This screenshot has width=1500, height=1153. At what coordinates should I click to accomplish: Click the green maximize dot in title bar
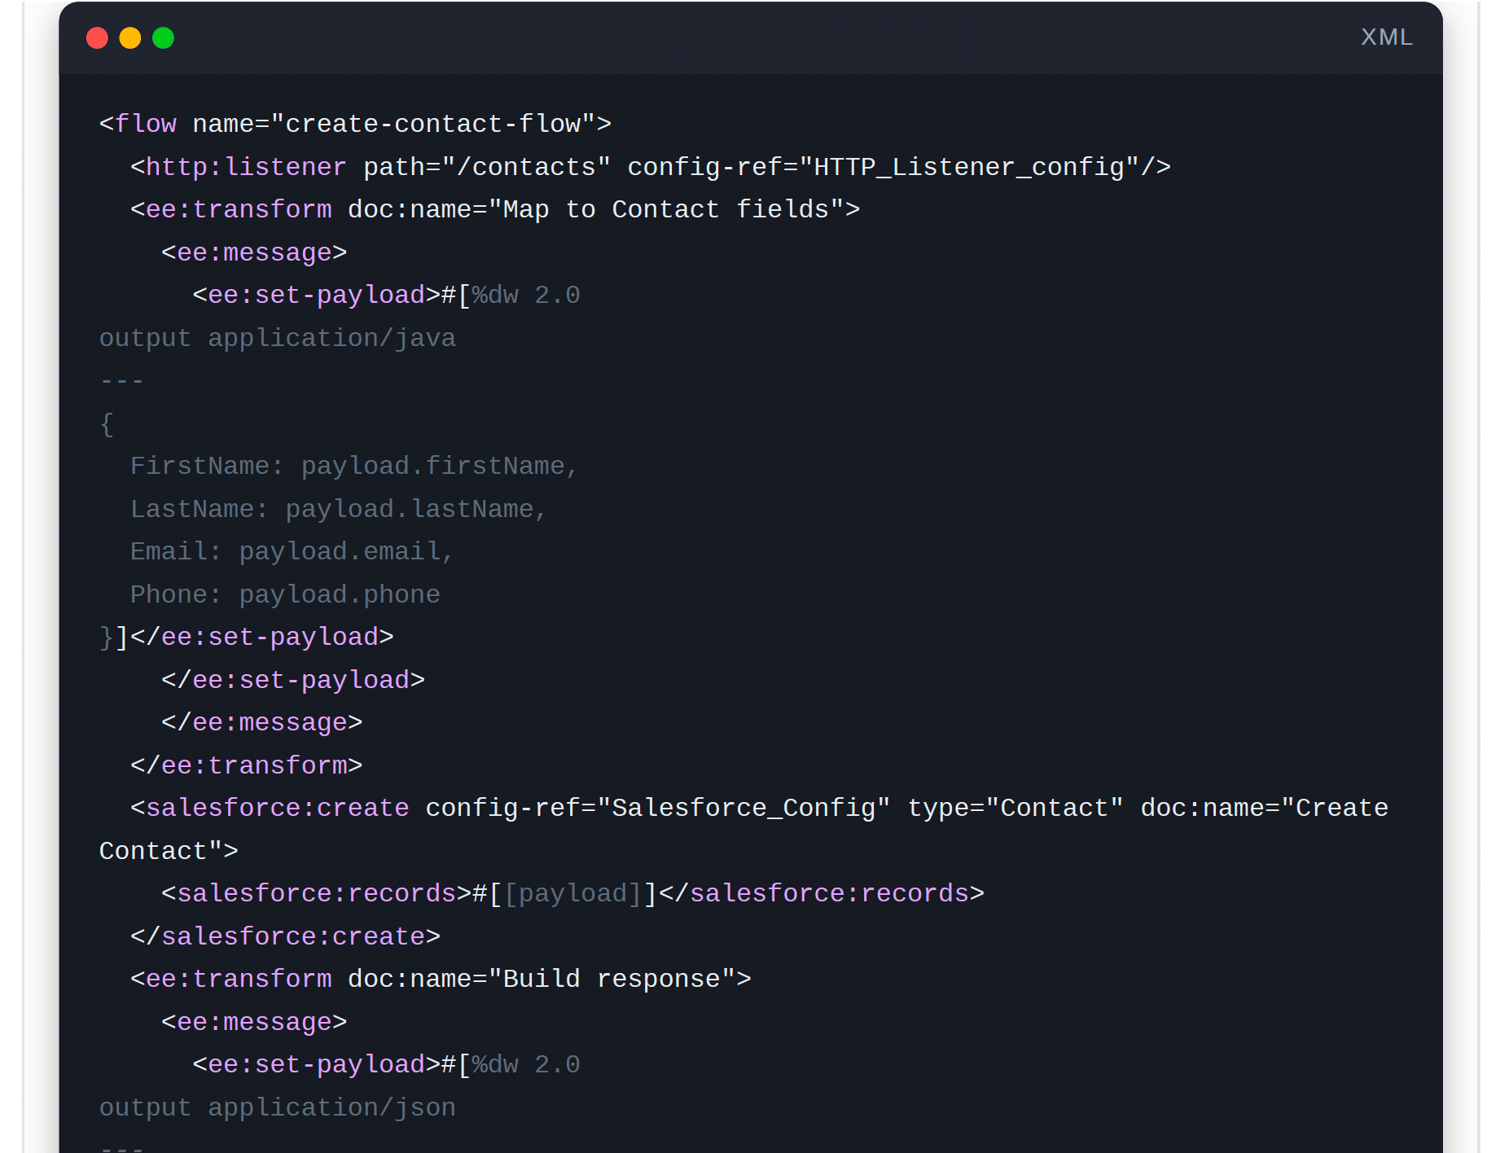point(163,38)
